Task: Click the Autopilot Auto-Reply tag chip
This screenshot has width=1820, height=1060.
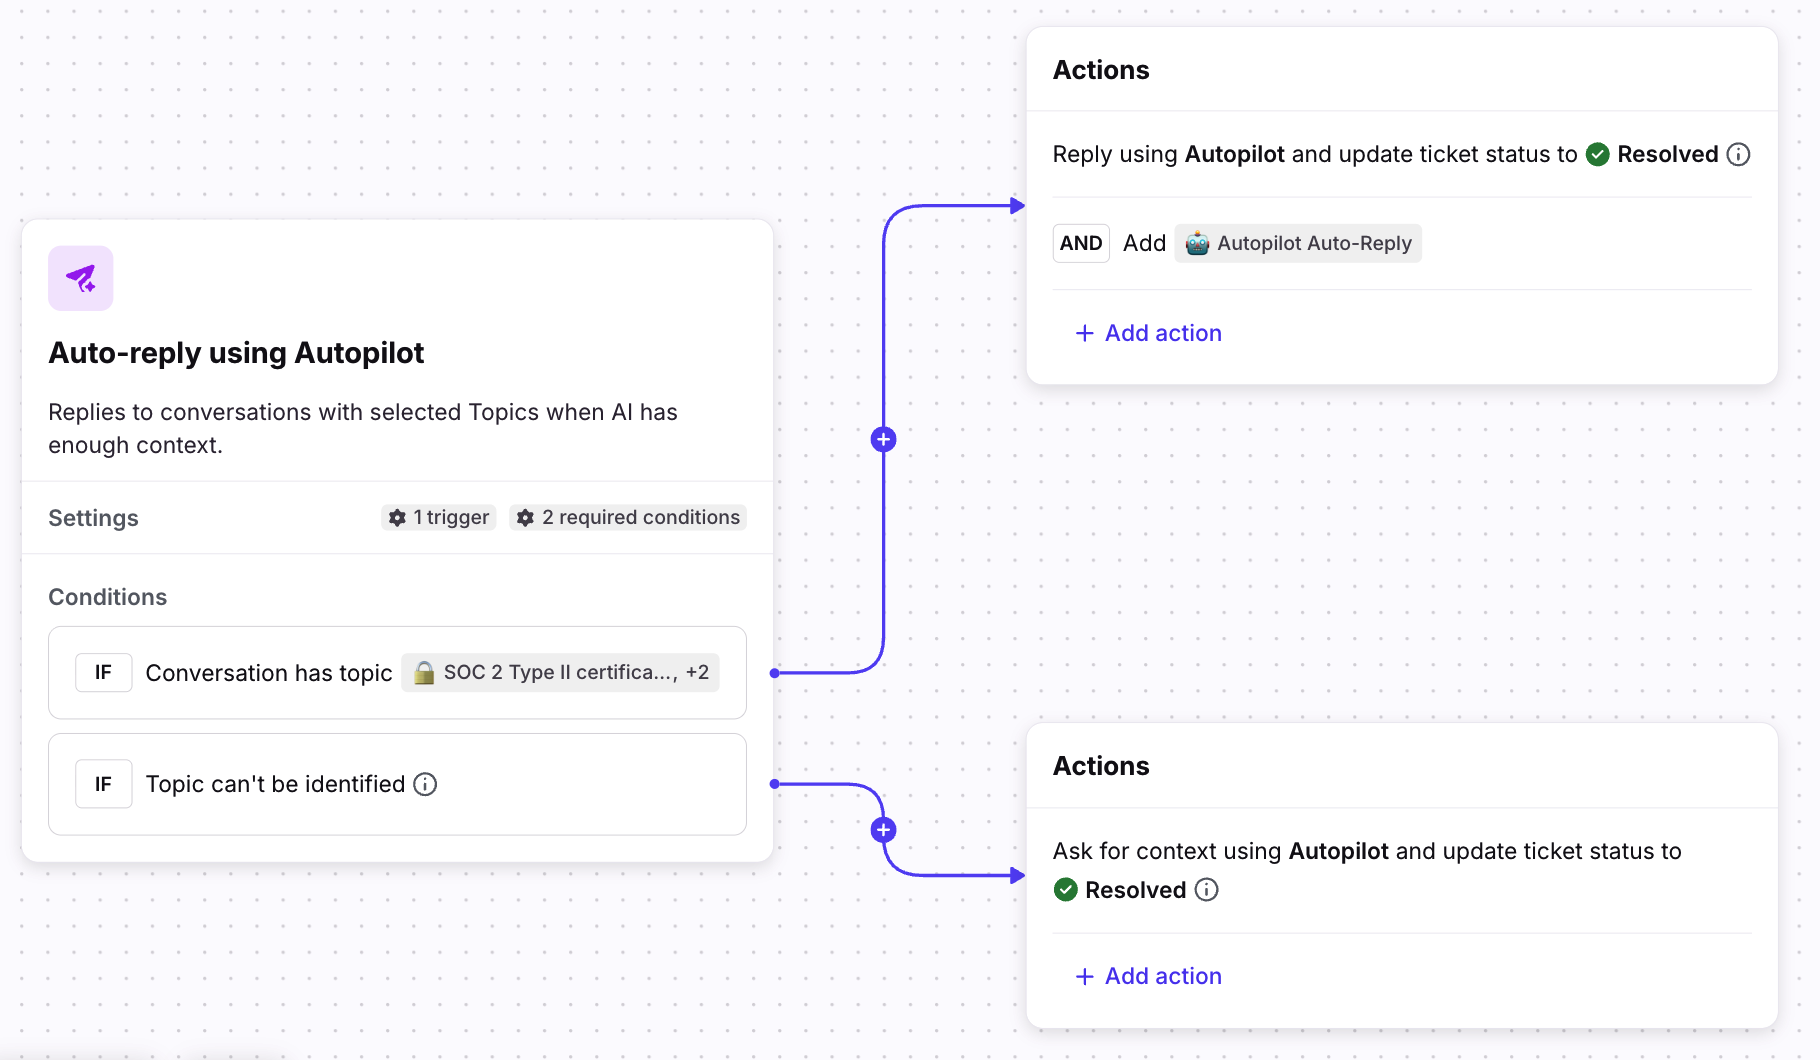Action: tap(1298, 243)
